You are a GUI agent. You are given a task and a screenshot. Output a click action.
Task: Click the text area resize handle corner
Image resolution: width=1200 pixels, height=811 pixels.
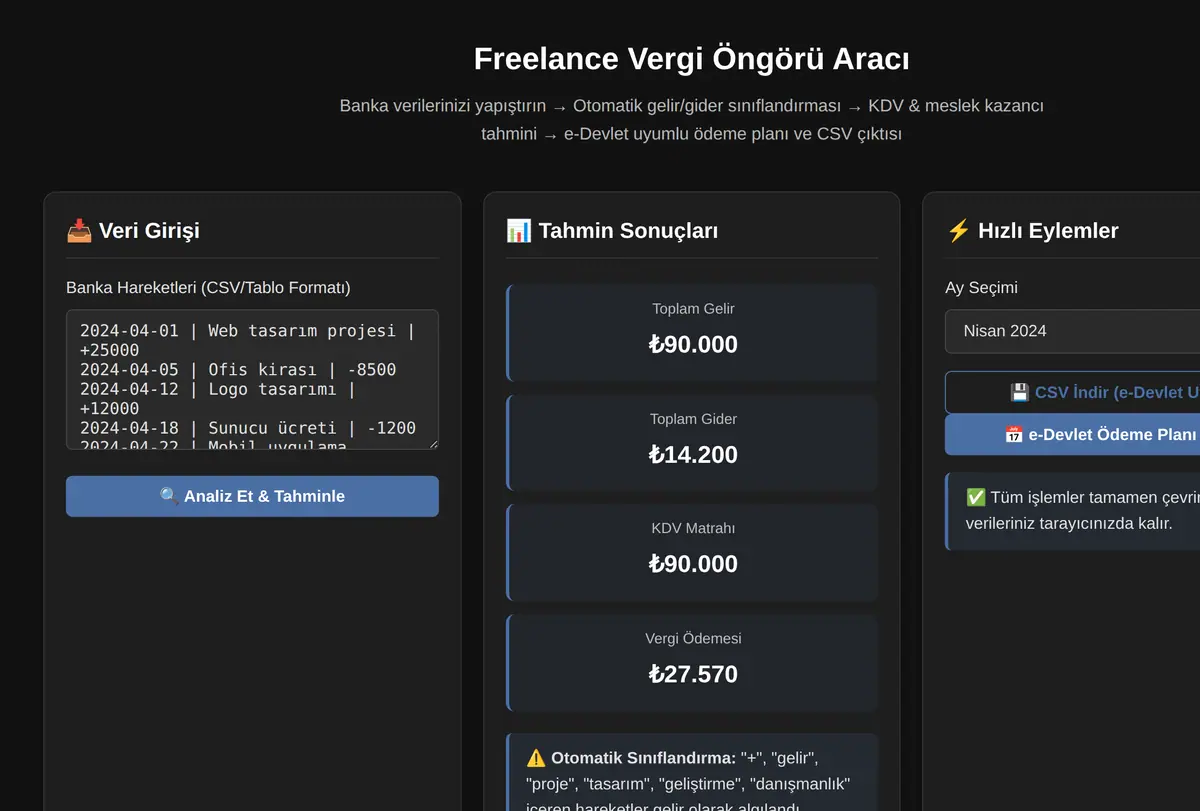click(x=432, y=443)
